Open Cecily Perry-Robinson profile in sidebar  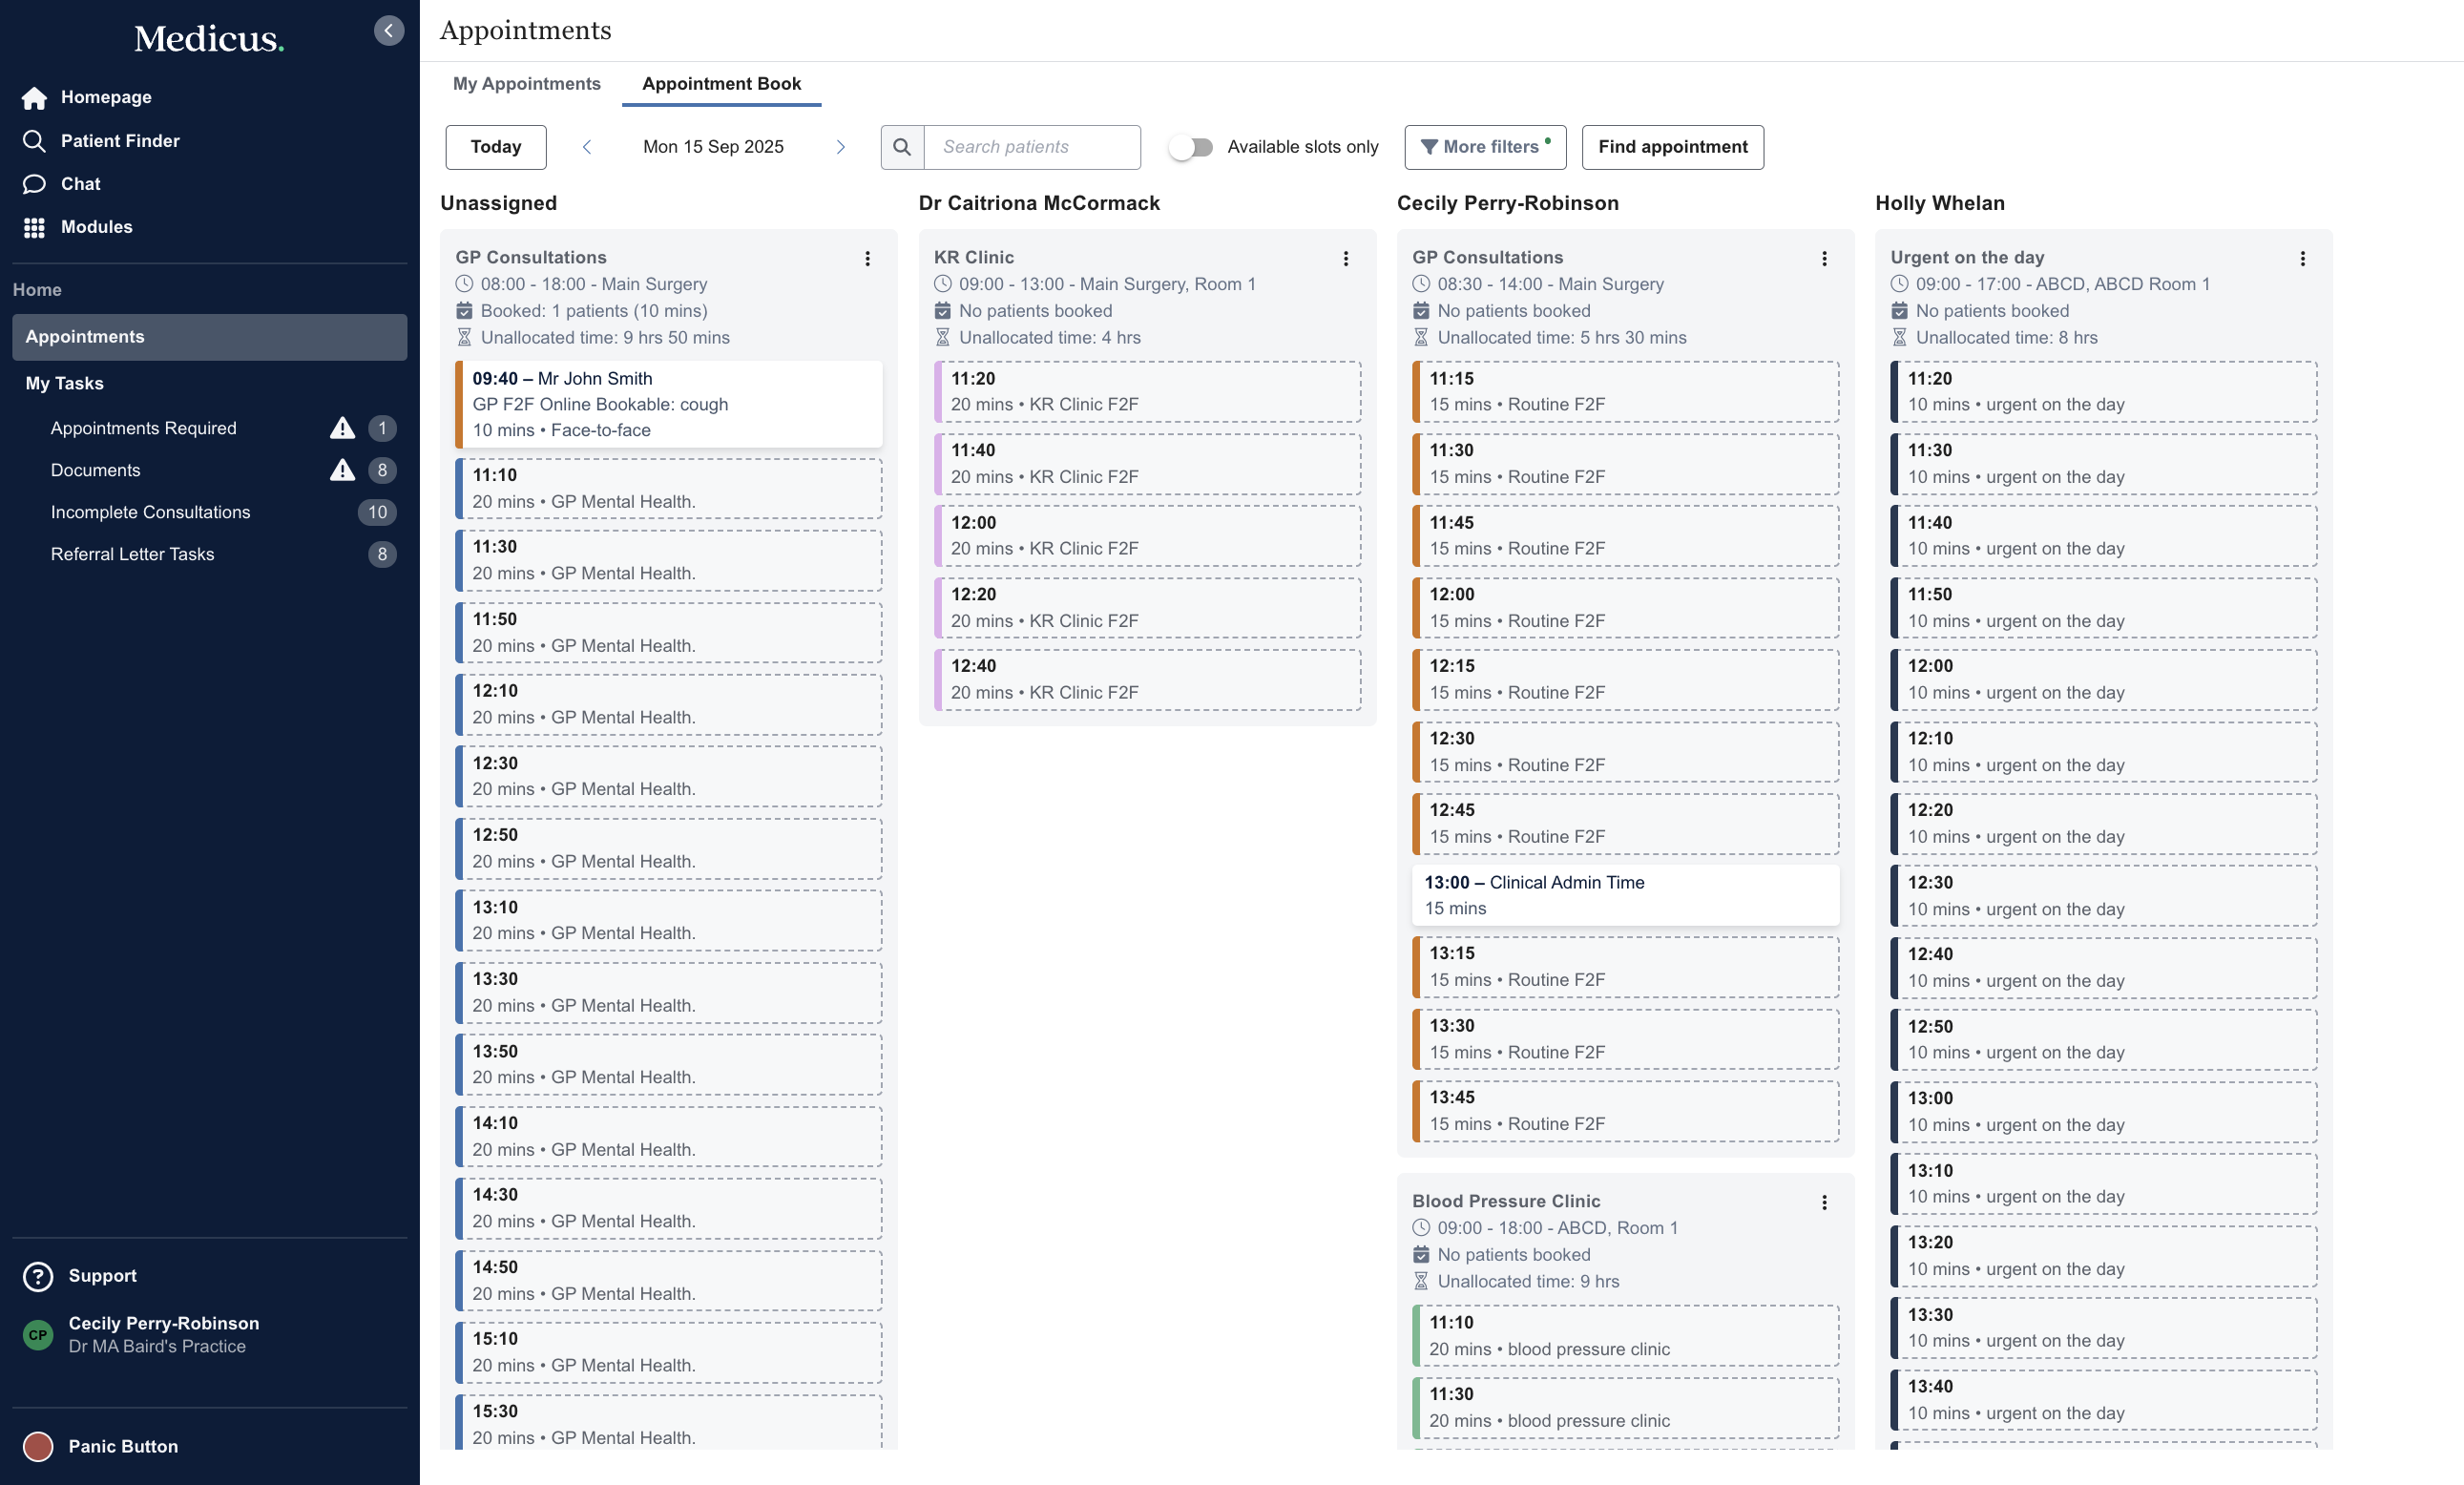click(x=163, y=1334)
